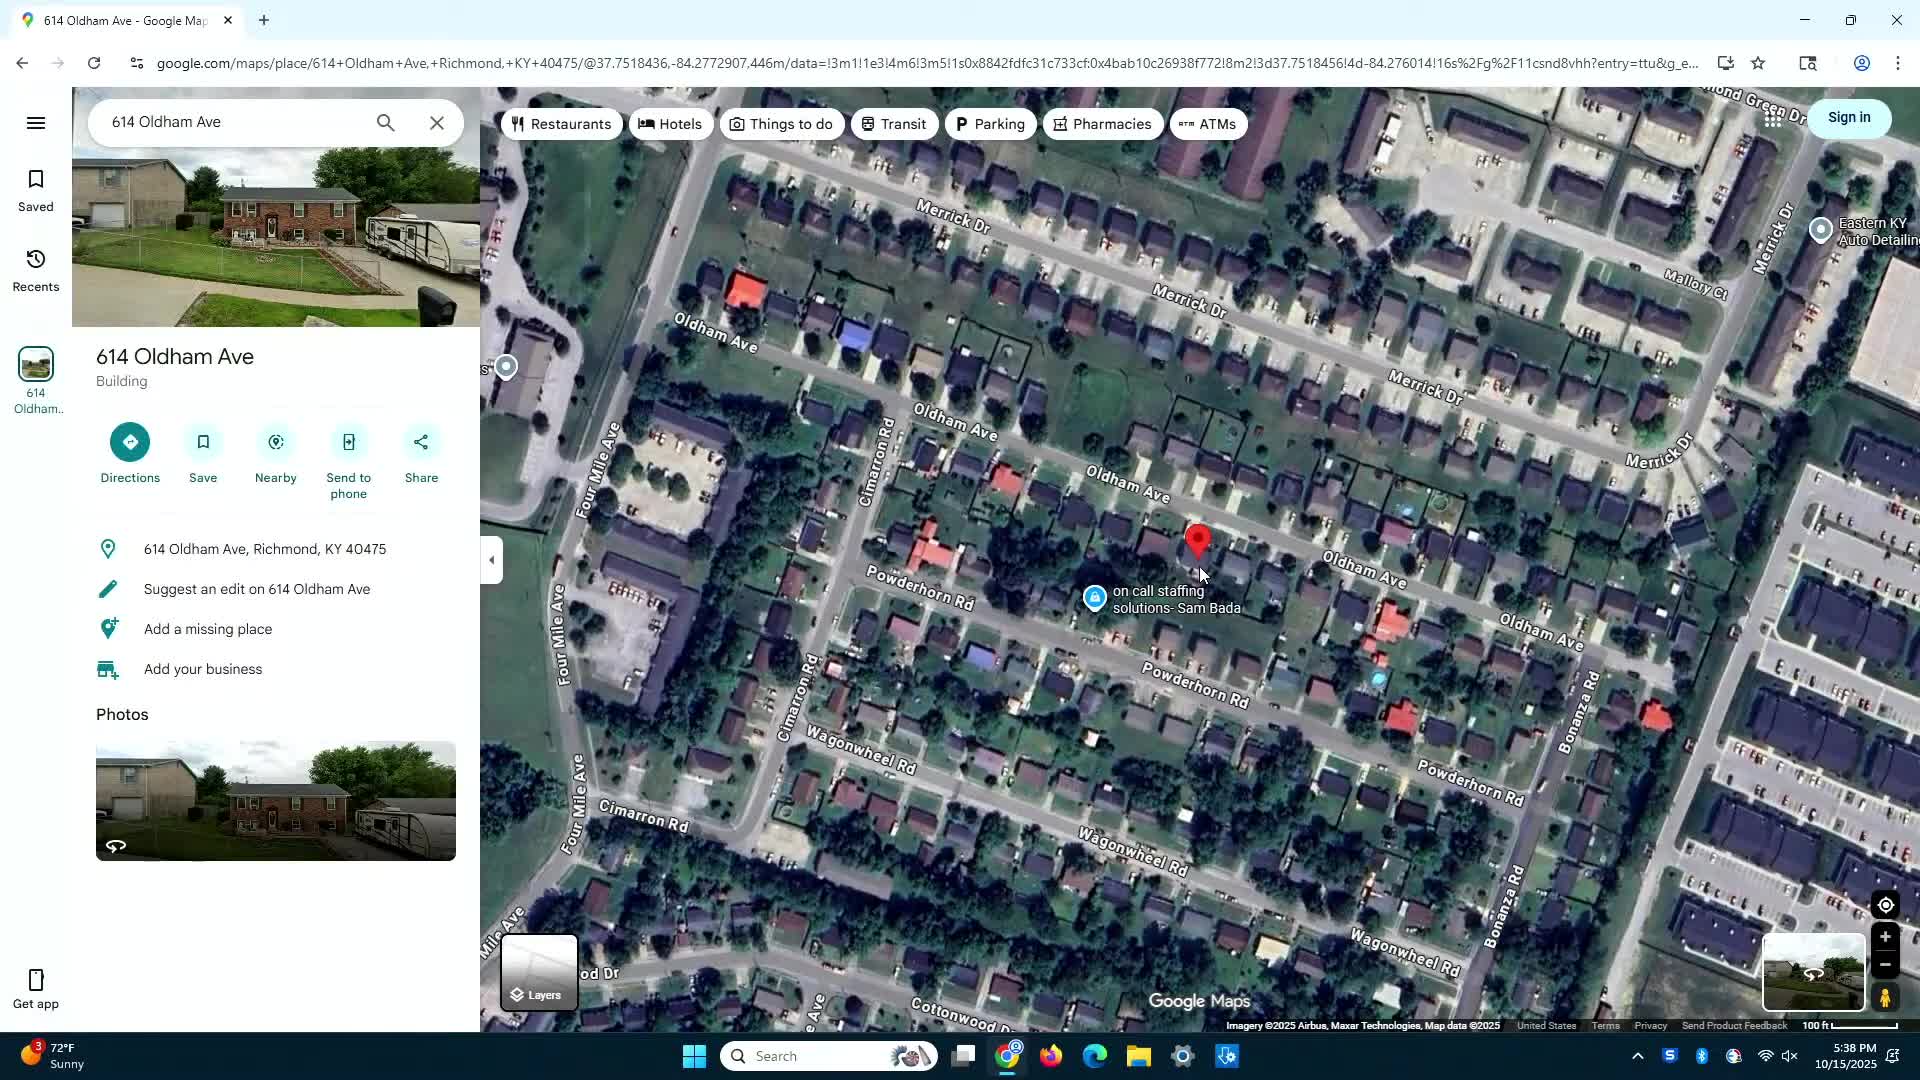Open Google apps grid menu
1920x1080 pixels.
pos(1773,118)
